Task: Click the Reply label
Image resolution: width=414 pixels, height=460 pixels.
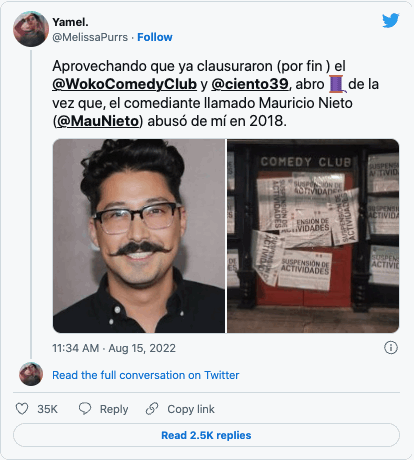Action: (114, 409)
